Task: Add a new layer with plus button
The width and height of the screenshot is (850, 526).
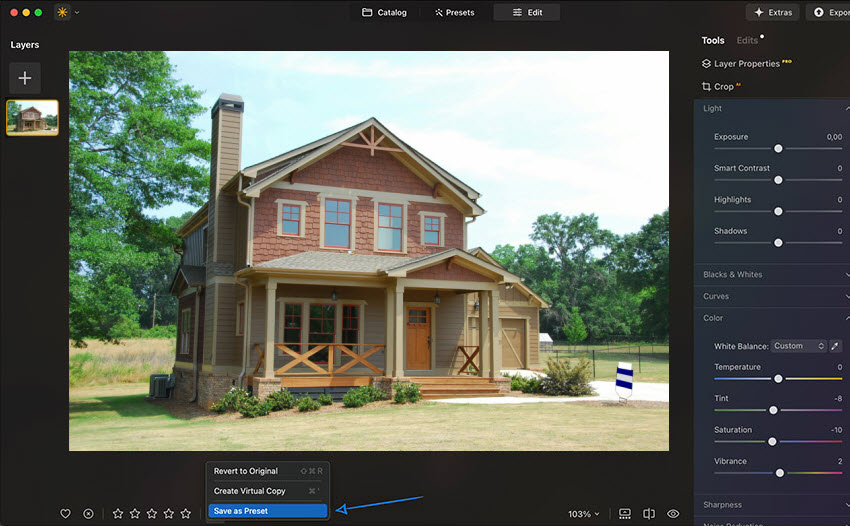Action: (x=24, y=78)
